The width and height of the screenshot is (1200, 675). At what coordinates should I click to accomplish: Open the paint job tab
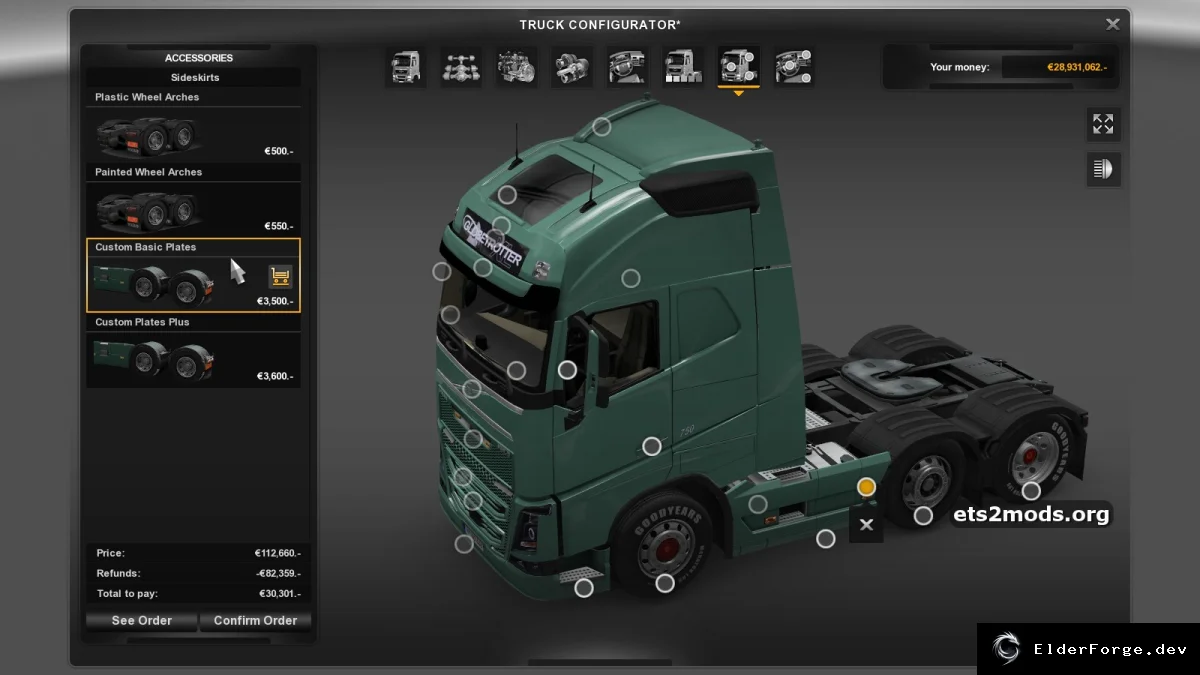click(683, 67)
